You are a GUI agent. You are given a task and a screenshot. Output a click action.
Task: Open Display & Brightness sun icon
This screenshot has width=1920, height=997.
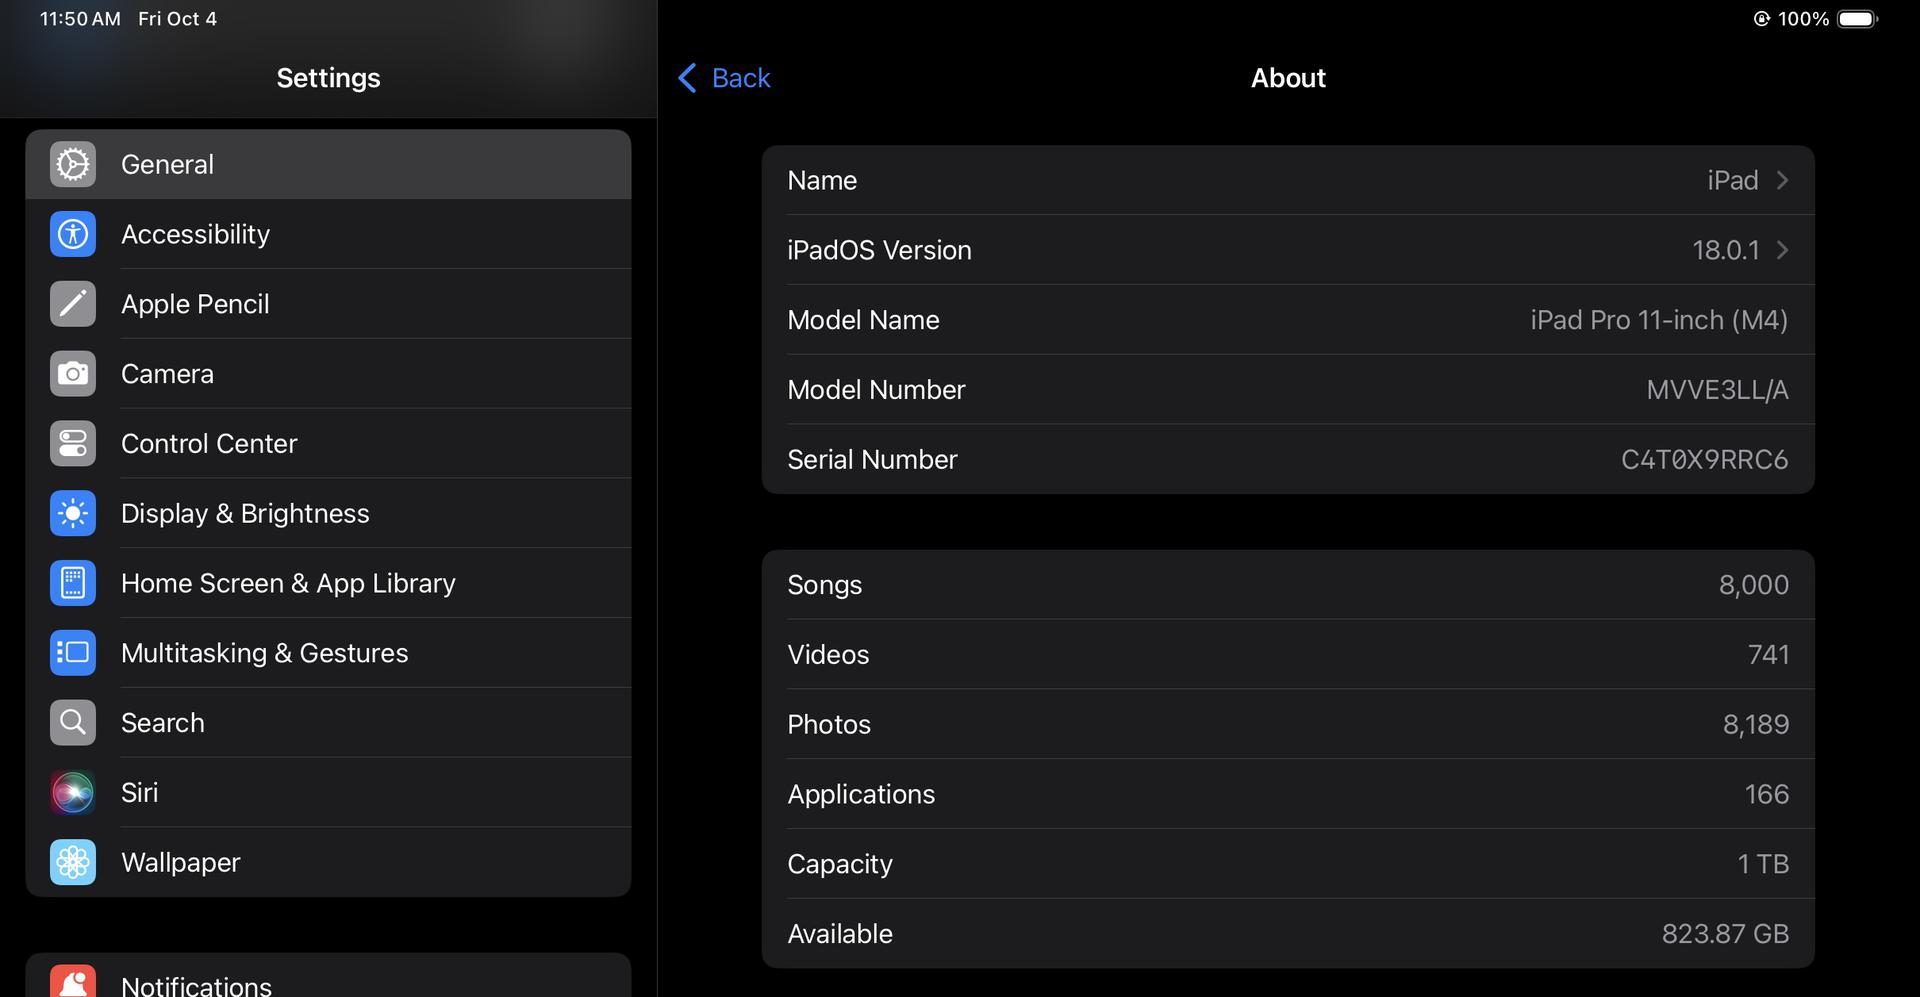point(73,513)
